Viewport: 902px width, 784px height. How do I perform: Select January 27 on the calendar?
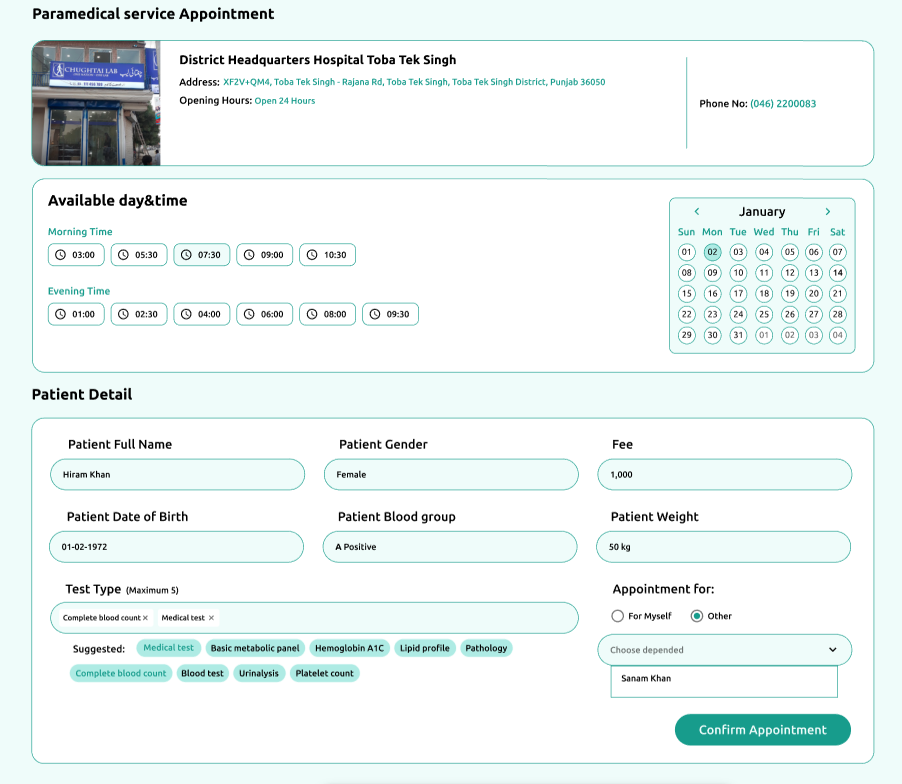pos(813,314)
